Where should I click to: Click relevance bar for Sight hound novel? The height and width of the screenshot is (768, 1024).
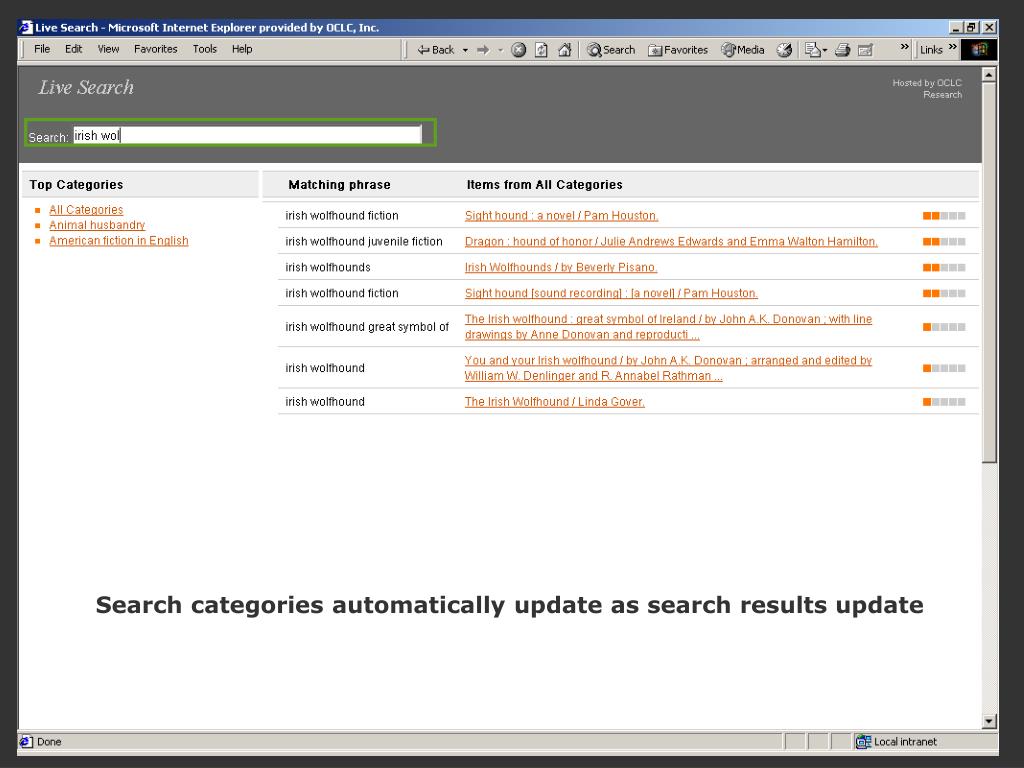click(944, 216)
